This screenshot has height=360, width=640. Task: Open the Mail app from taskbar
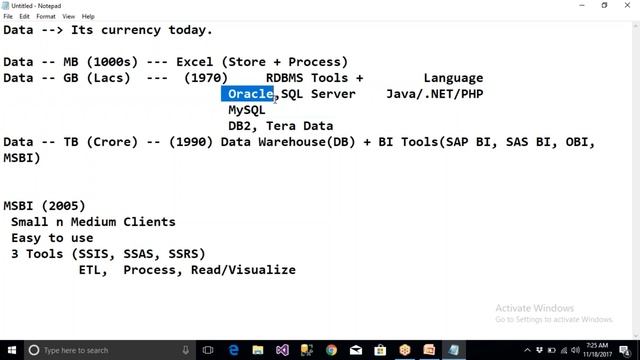click(356, 350)
